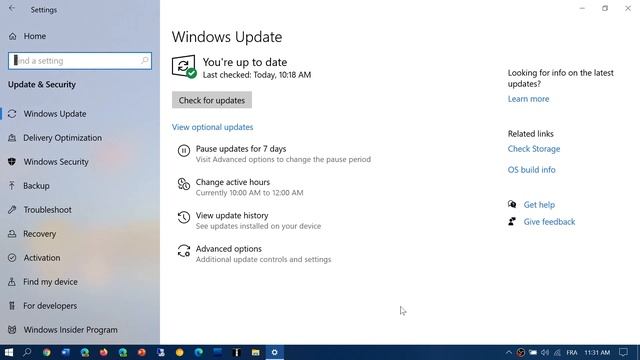
Task: Click "Last checked: Today, 10:18 AM" text
Action: pos(257,75)
